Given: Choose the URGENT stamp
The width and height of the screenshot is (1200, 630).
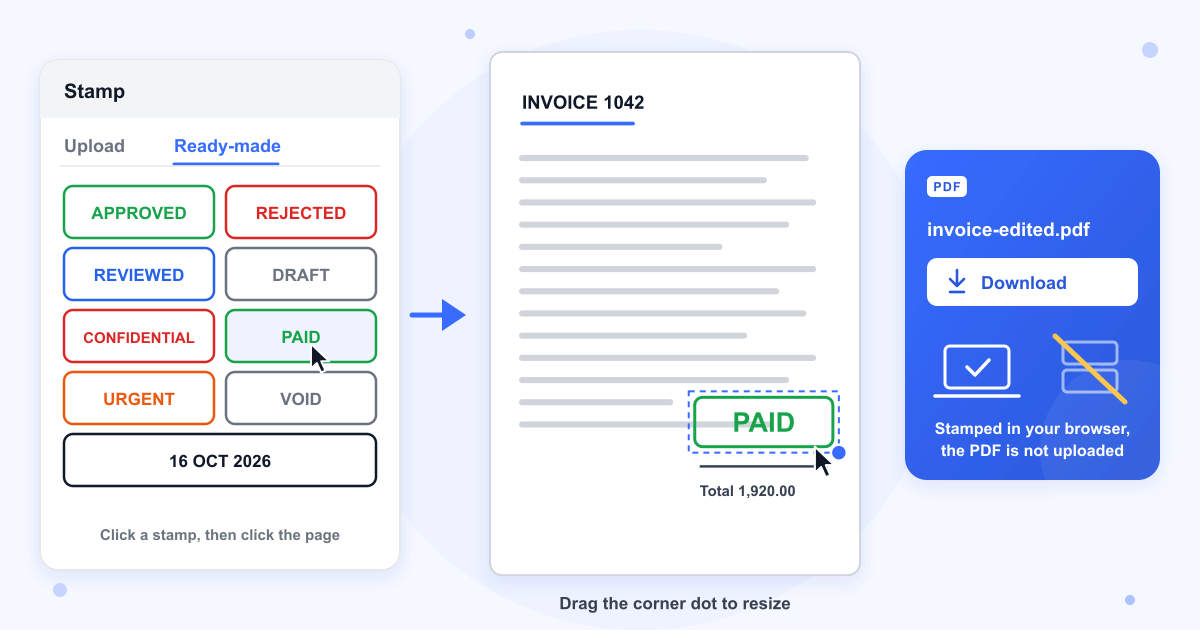Looking at the screenshot, I should click(139, 399).
